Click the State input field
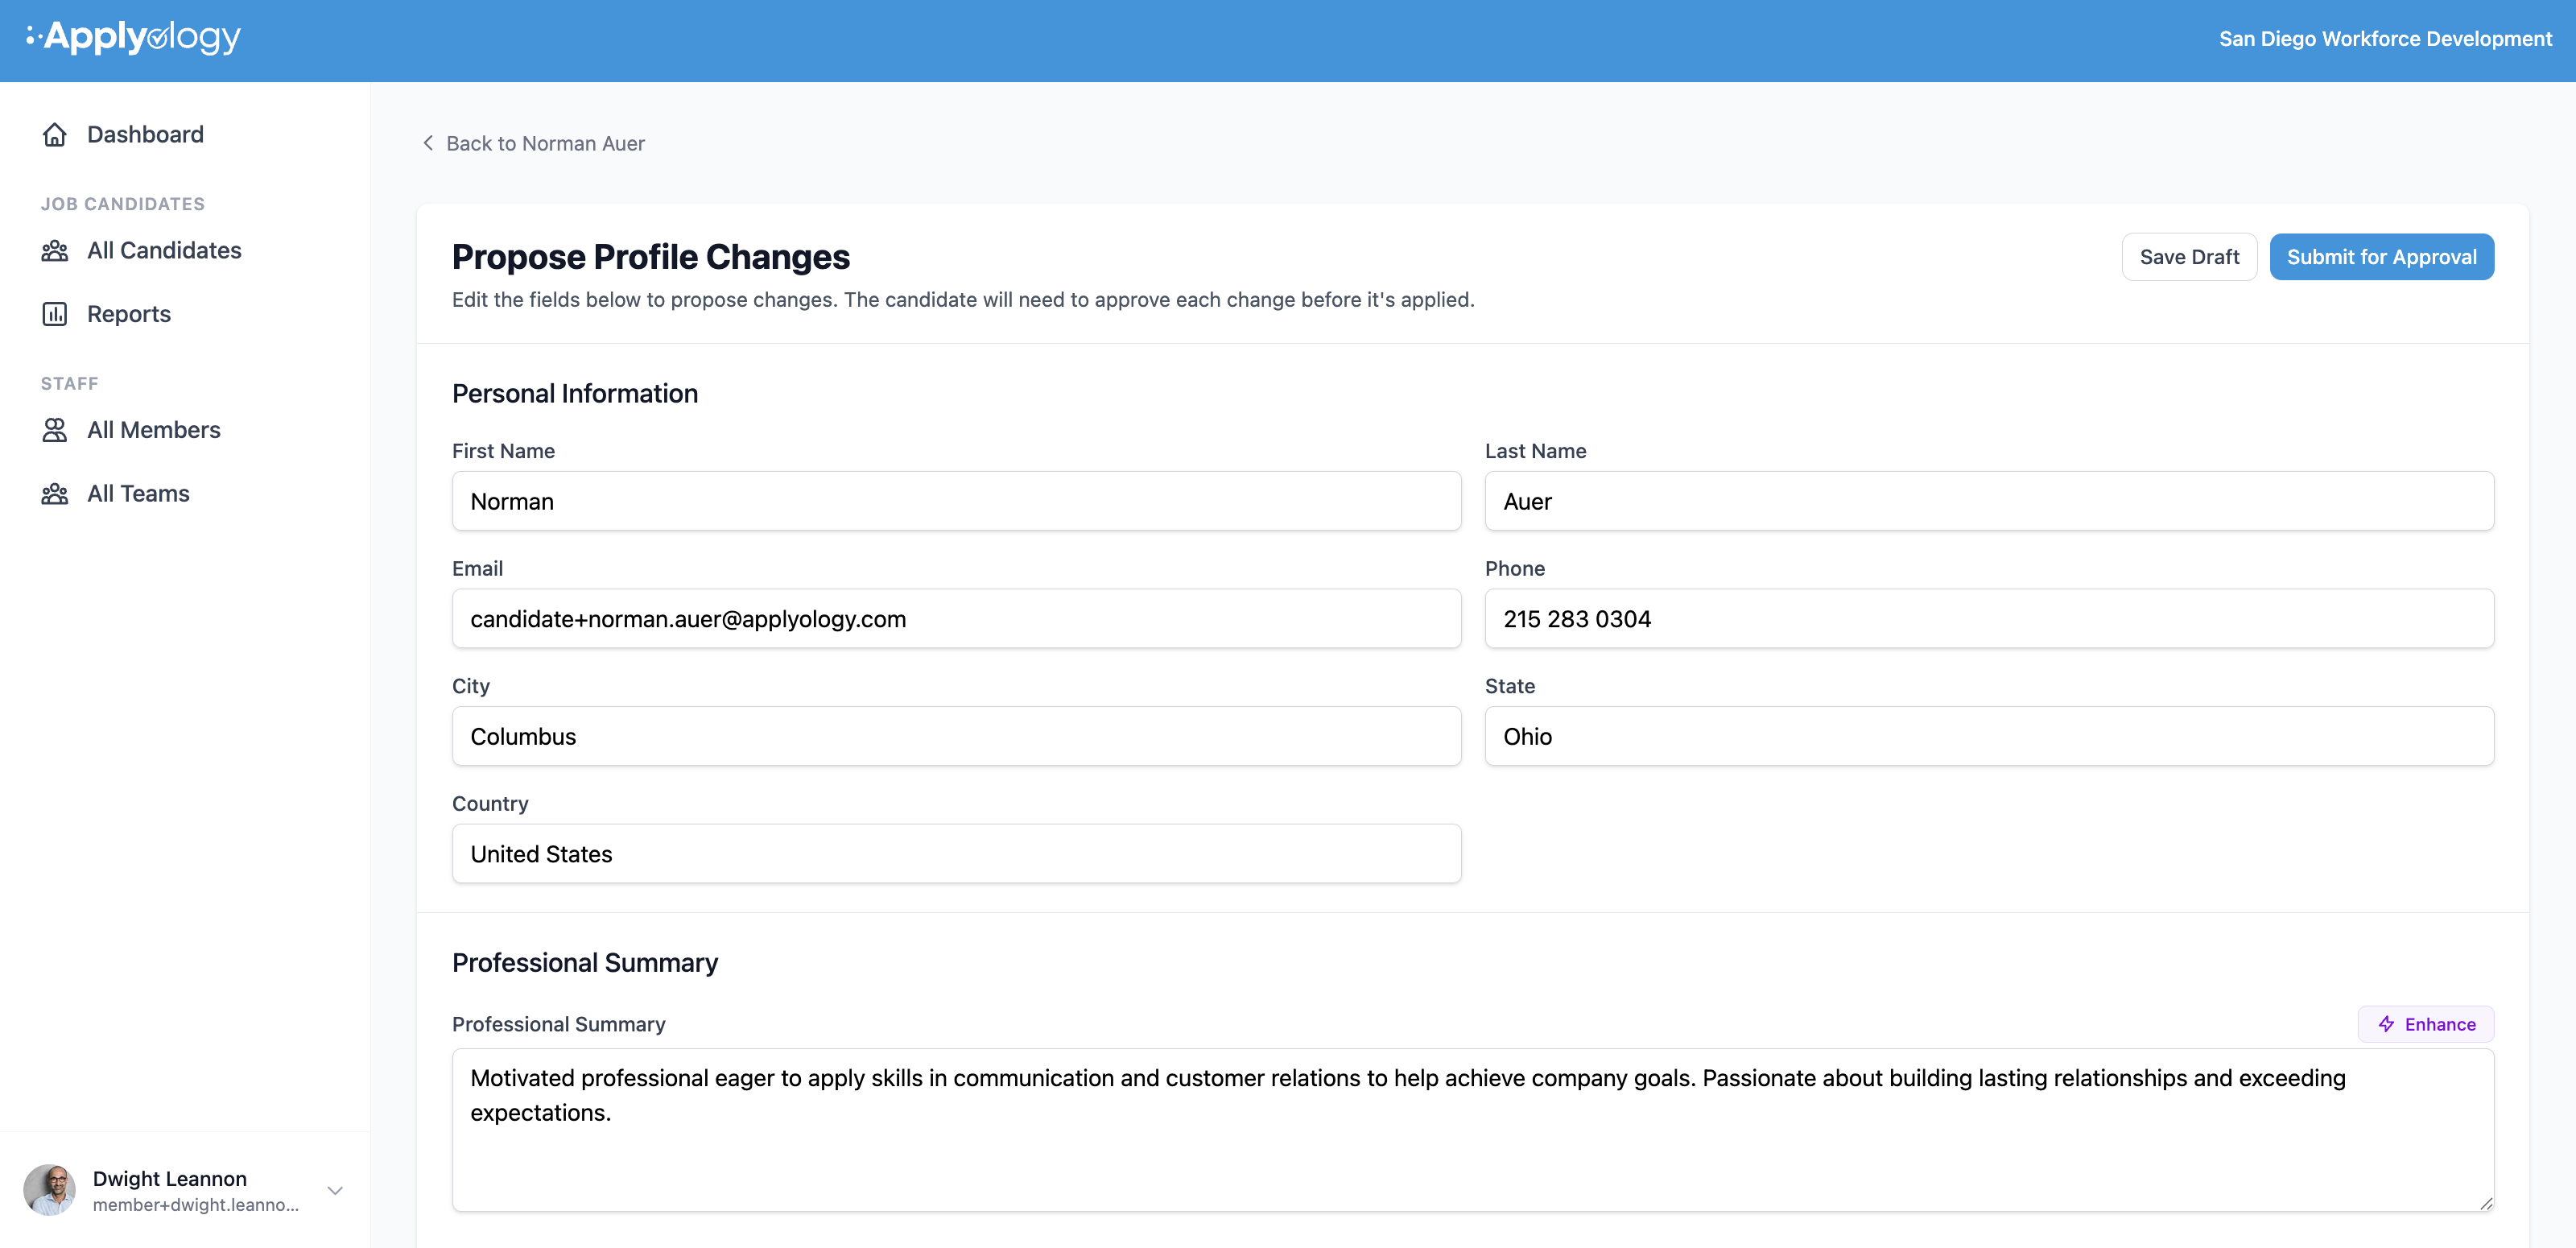 point(1989,736)
